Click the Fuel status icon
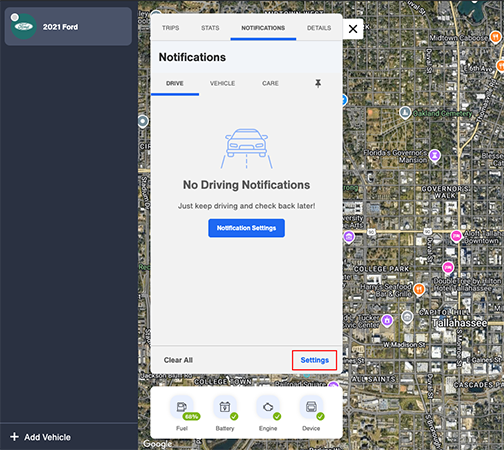The width and height of the screenshot is (504, 450). click(x=182, y=407)
